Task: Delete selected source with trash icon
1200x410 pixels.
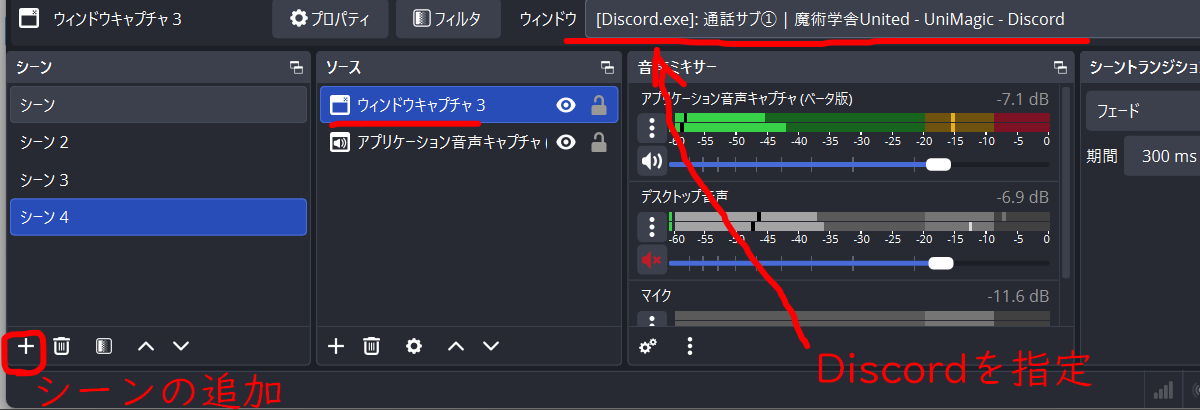Action: [x=371, y=346]
